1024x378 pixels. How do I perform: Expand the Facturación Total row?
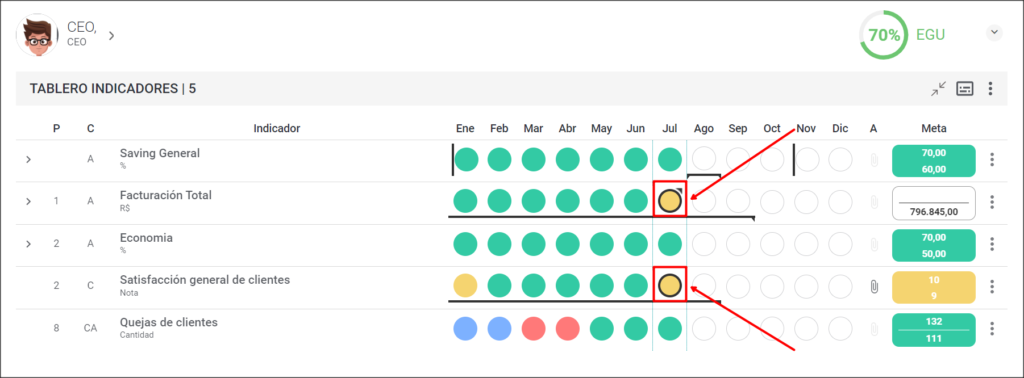[28, 201]
